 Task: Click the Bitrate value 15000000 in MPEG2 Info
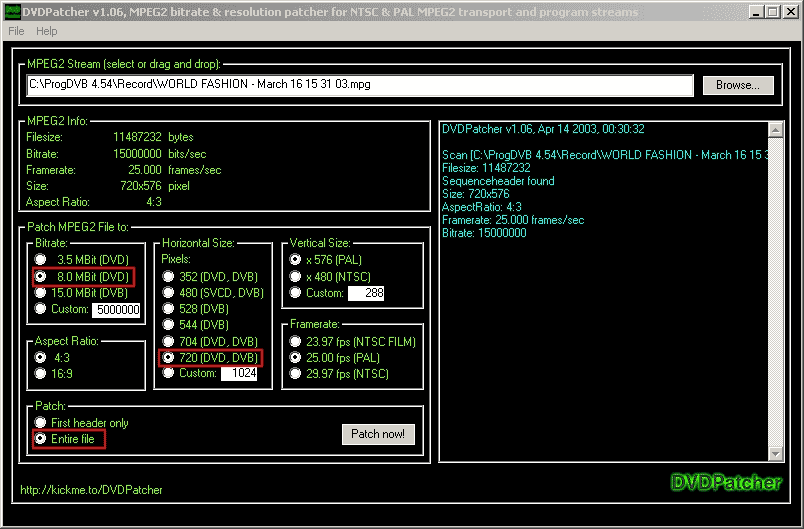point(137,154)
